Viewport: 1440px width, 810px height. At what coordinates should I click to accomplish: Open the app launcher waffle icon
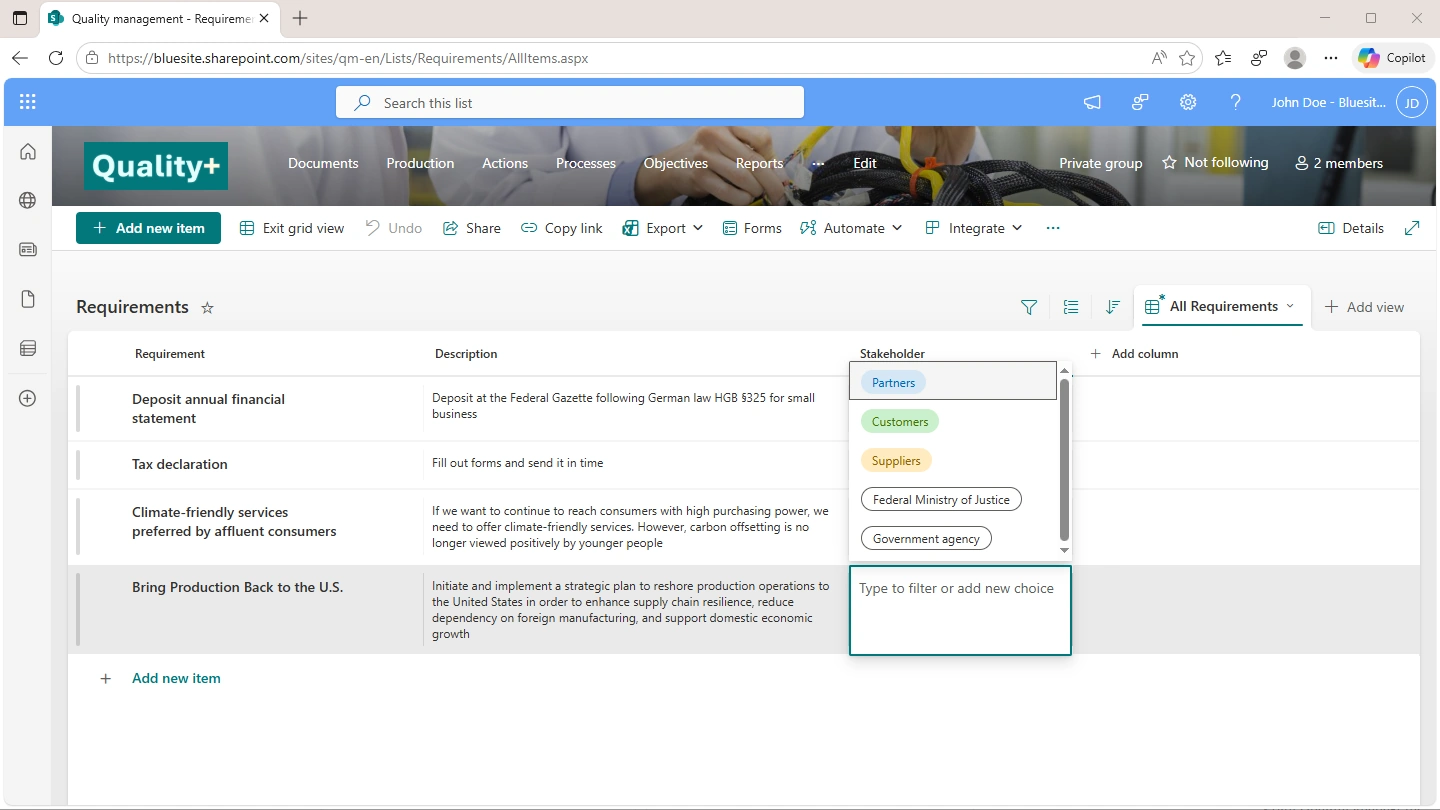click(x=28, y=102)
